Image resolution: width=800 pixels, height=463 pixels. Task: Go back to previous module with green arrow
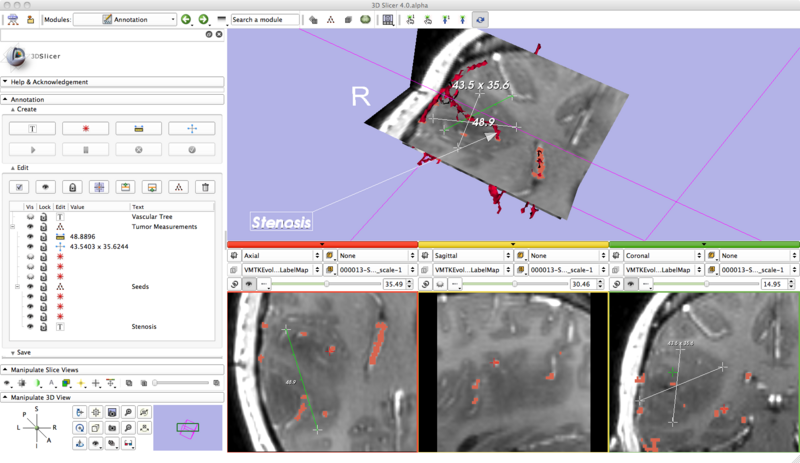(x=186, y=19)
